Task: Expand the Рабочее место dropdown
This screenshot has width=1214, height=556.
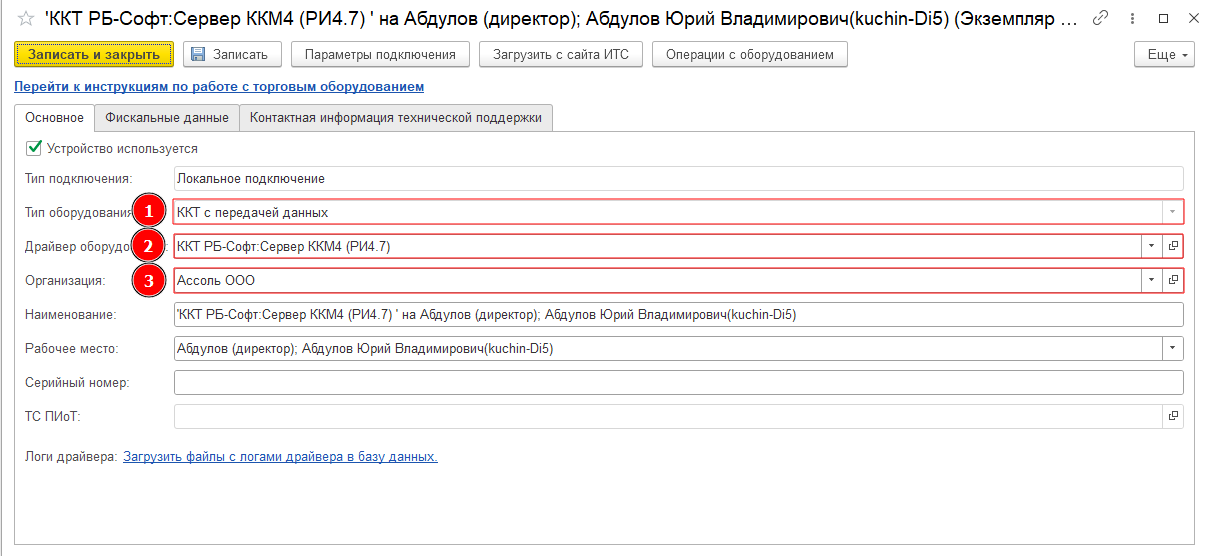Action: pyautogui.click(x=1172, y=348)
